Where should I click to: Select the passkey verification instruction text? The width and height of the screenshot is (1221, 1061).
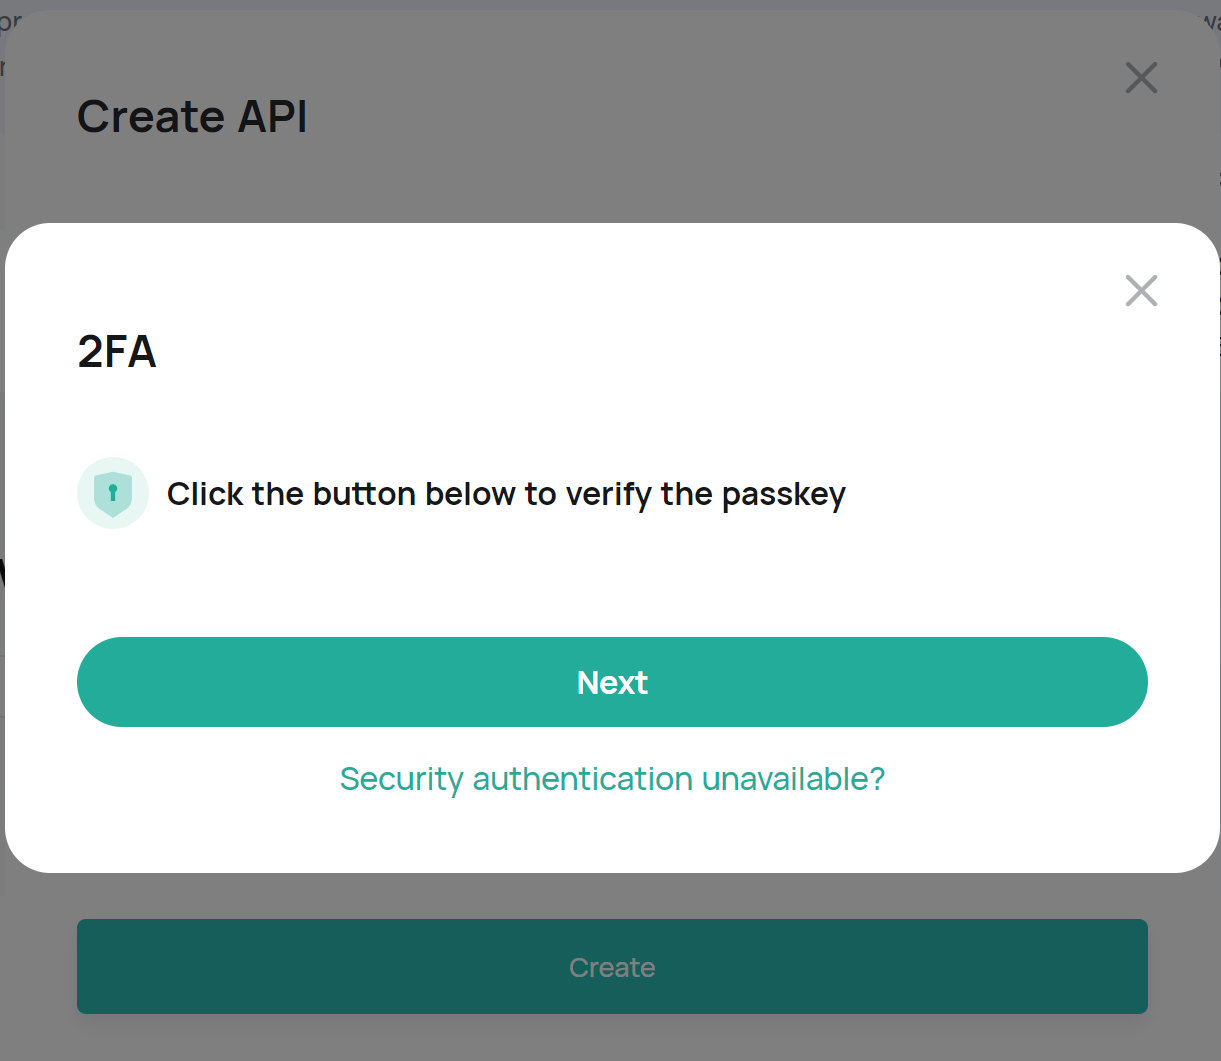pos(506,494)
